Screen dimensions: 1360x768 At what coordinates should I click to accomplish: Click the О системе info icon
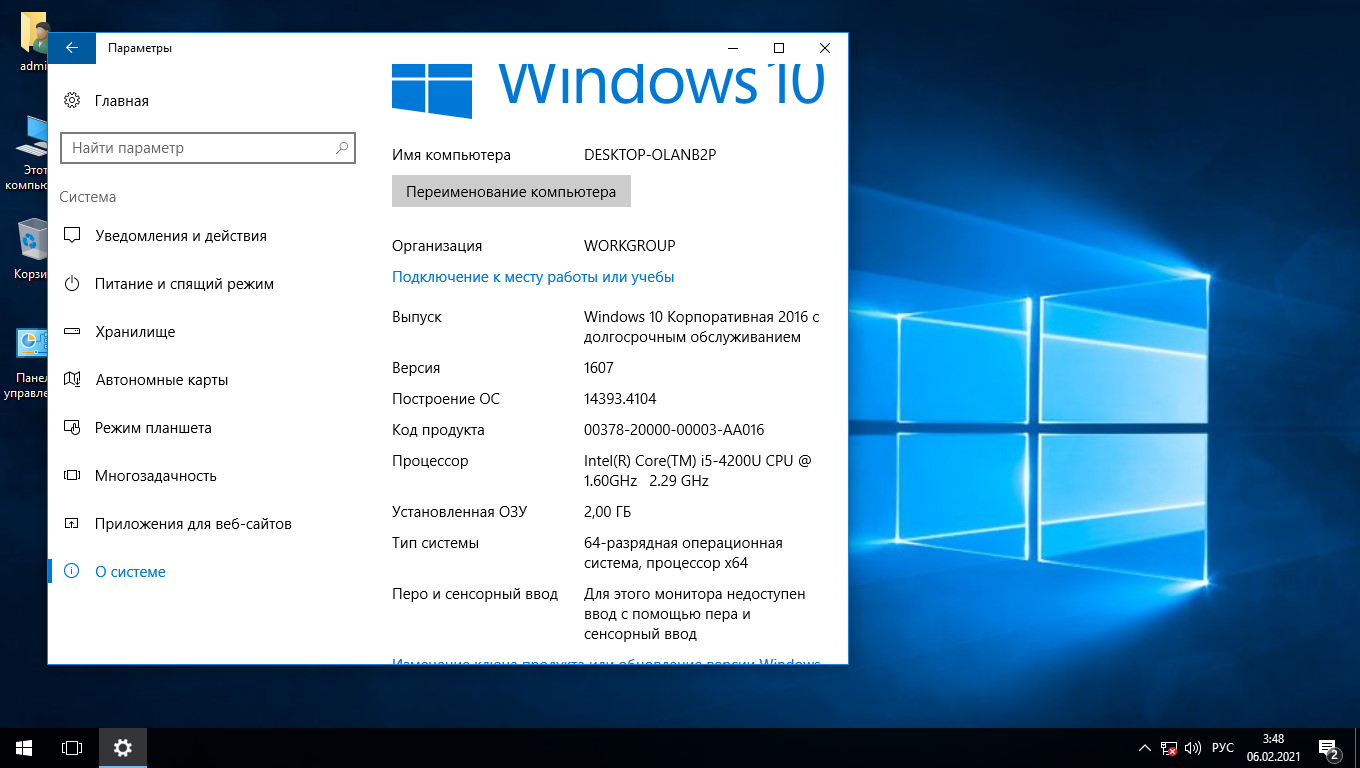click(72, 572)
